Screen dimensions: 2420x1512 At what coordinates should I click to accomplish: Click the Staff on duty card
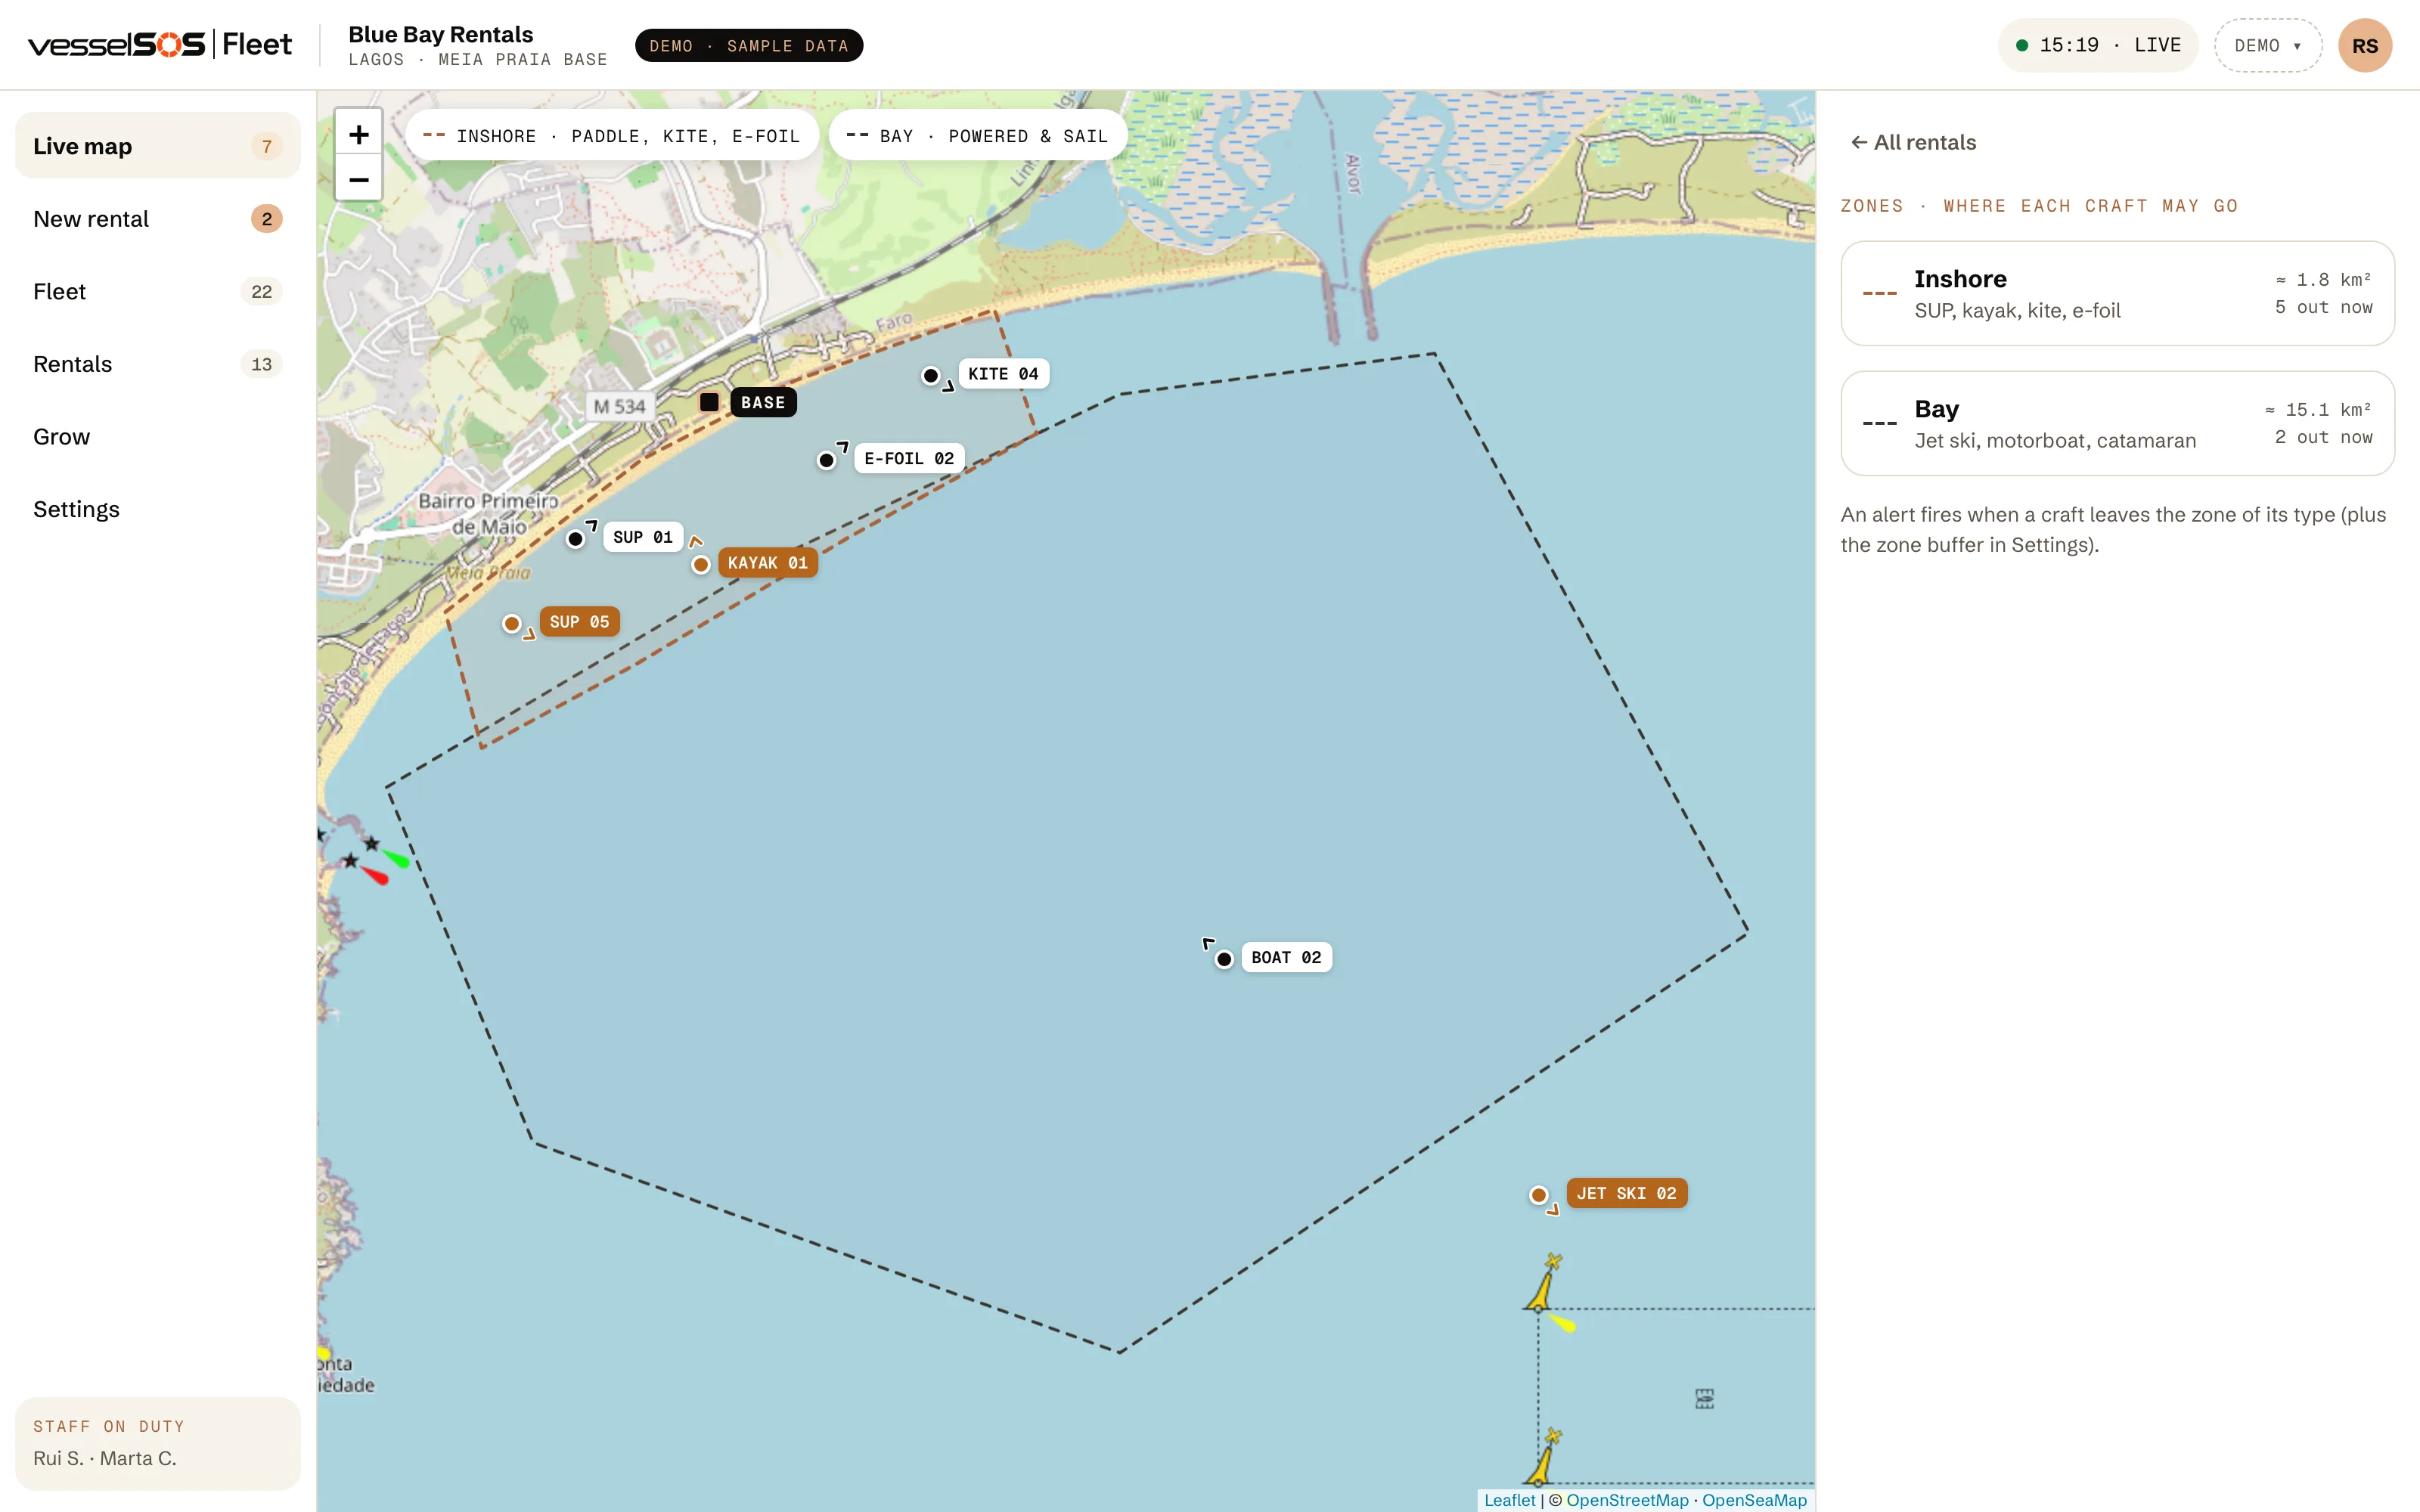(x=158, y=1443)
